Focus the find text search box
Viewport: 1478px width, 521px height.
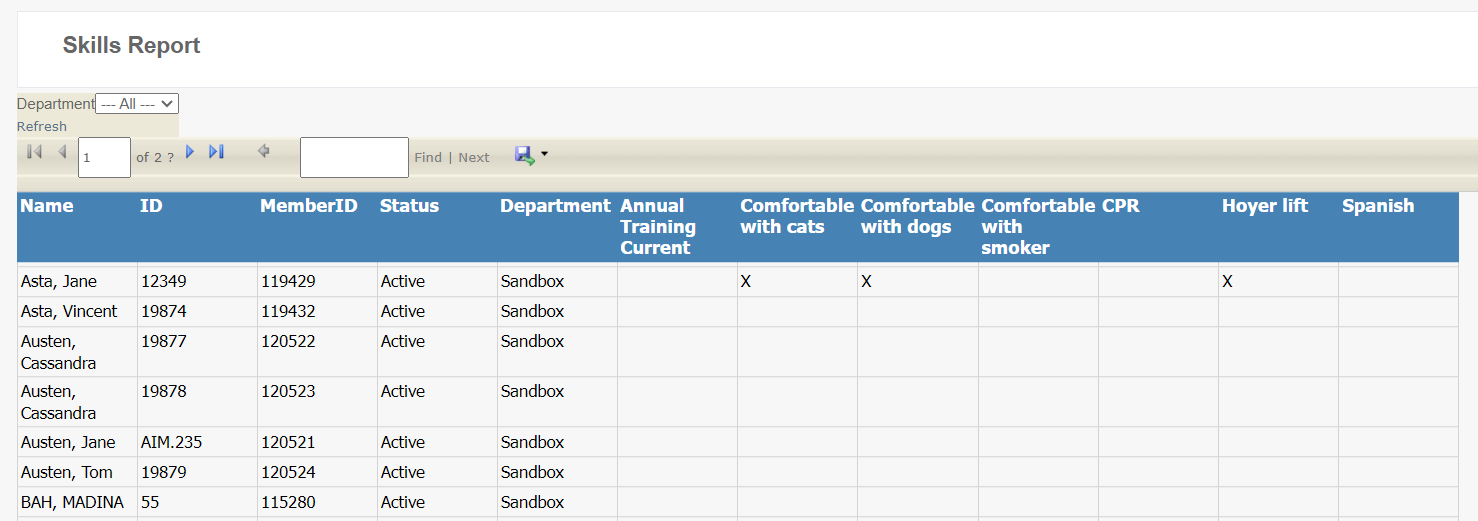354,157
